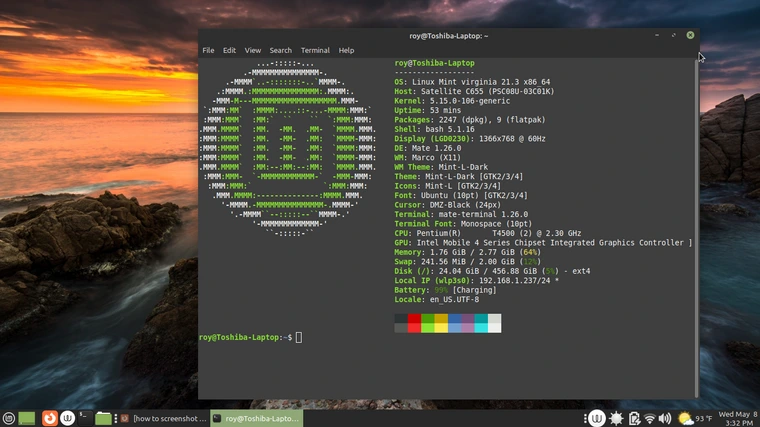Close the terminal with green X button
This screenshot has height=427, width=760.
[x=690, y=35]
